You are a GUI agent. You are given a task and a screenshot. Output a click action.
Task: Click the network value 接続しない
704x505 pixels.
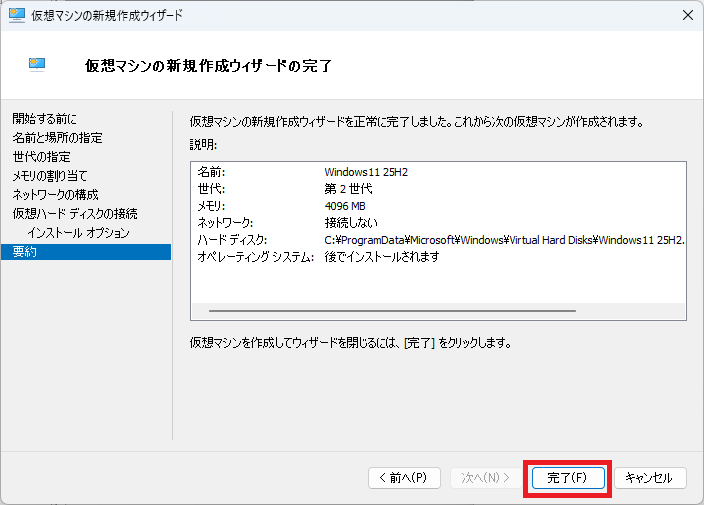[351, 223]
